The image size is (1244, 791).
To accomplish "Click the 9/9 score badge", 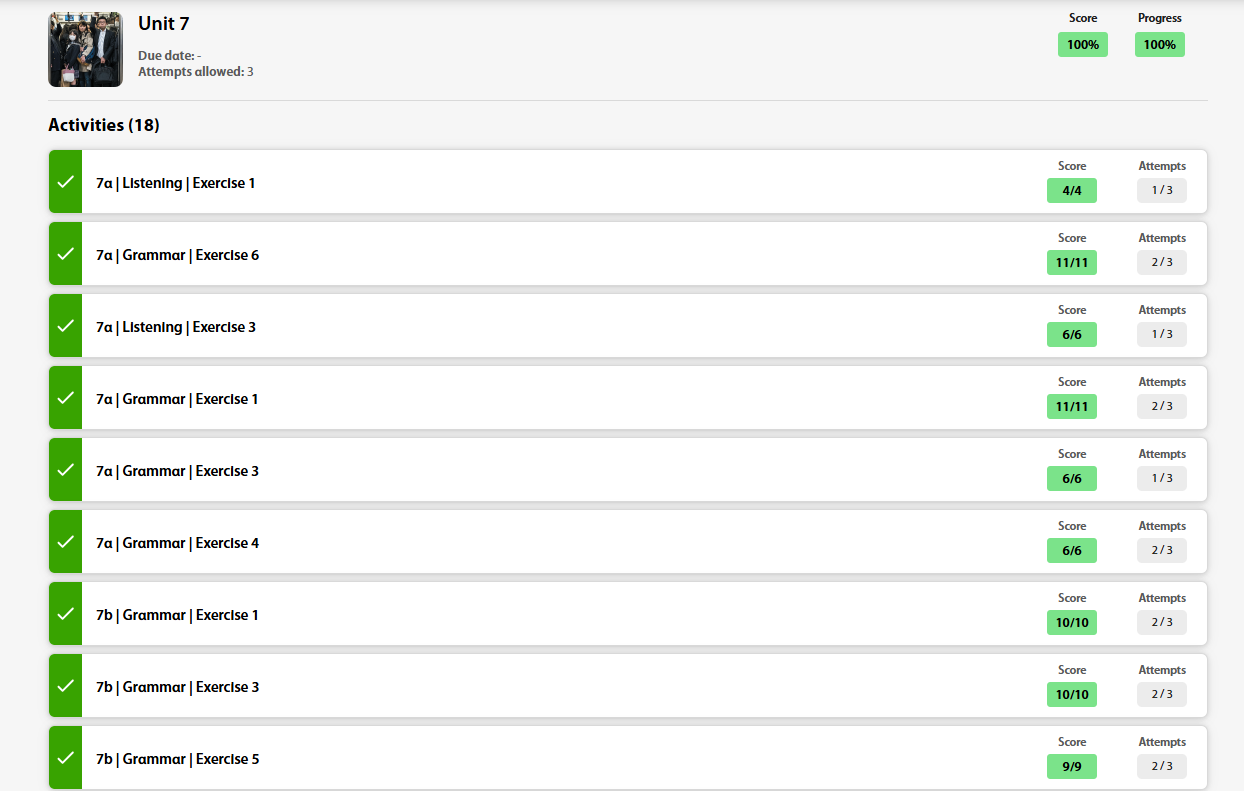I will coord(1072,766).
